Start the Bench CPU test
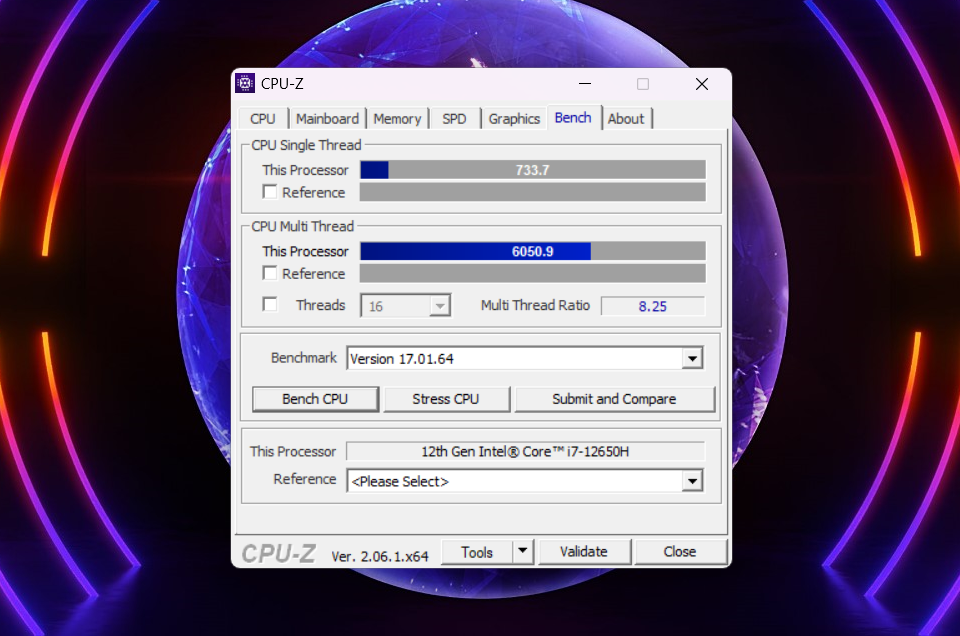 click(x=315, y=399)
